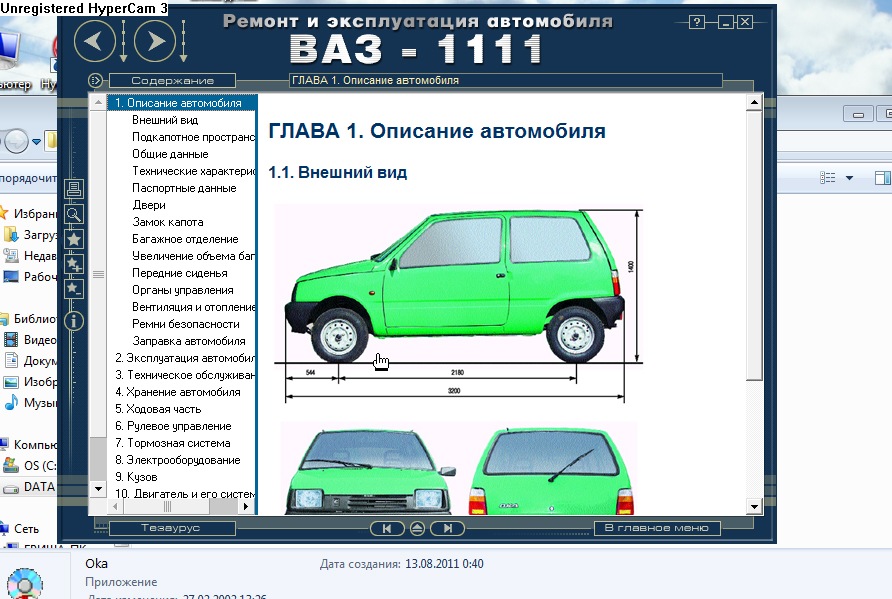Image resolution: width=892 pixels, height=599 pixels.
Task: Open the Тезаурус button
Action: pyautogui.click(x=172, y=528)
